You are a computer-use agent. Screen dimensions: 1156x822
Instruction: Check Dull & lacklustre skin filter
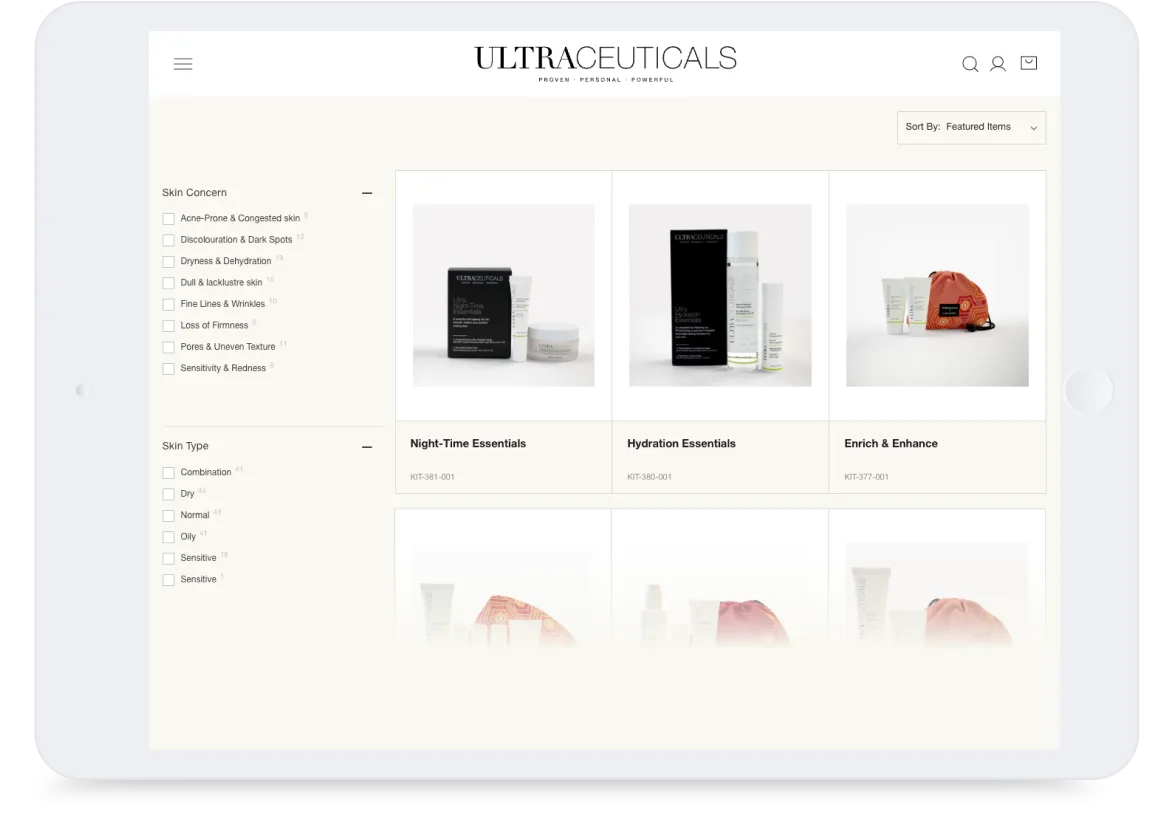pyautogui.click(x=169, y=283)
